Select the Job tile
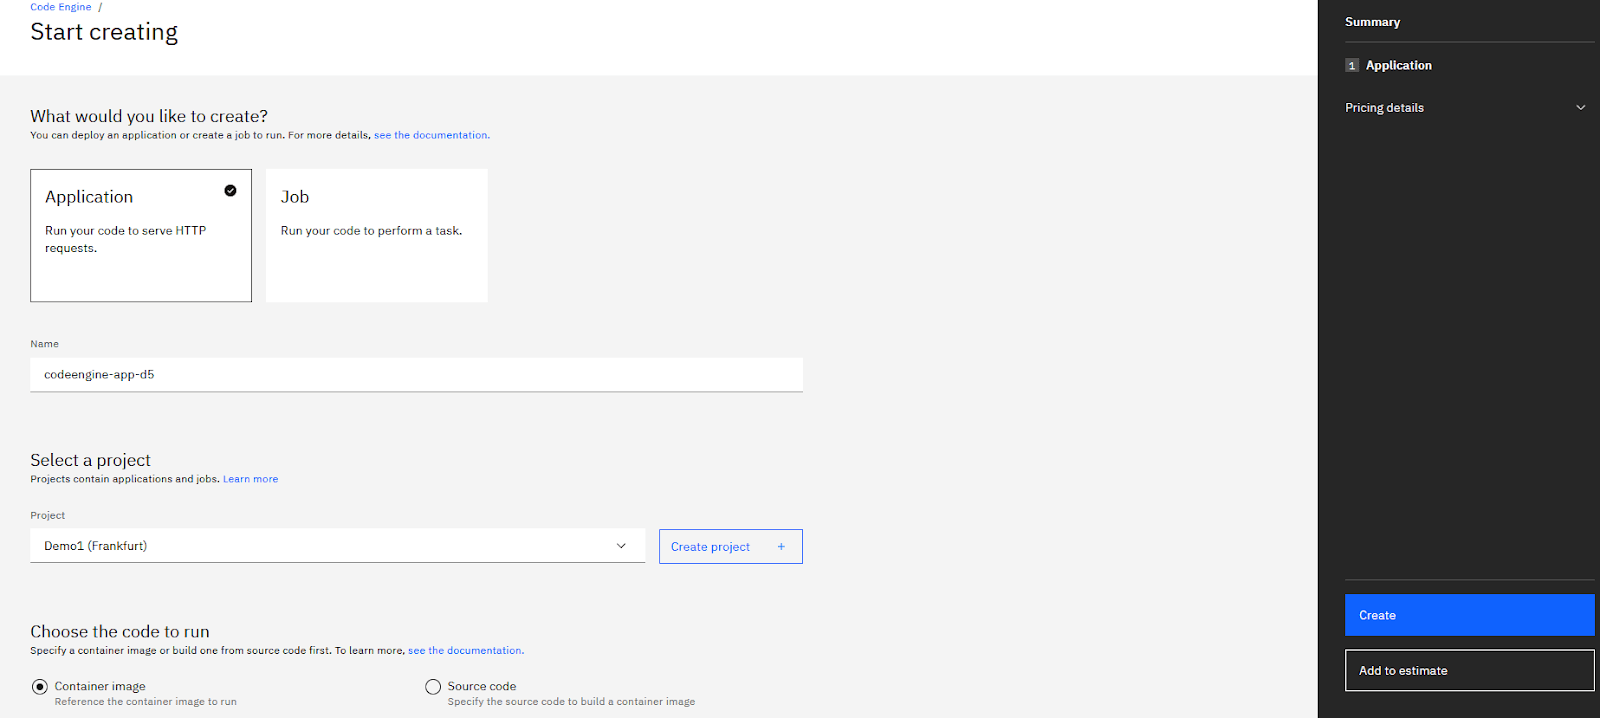This screenshot has height=718, width=1600. (377, 236)
